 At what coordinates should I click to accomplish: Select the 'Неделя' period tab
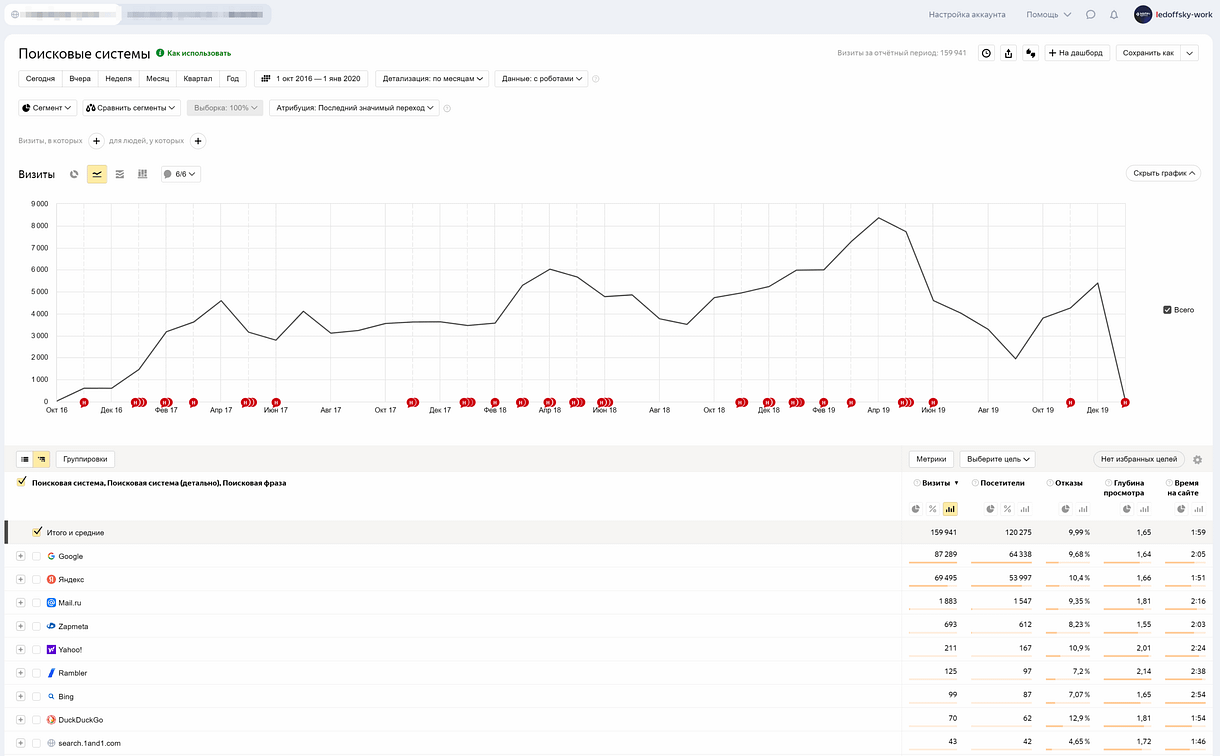click(x=118, y=78)
